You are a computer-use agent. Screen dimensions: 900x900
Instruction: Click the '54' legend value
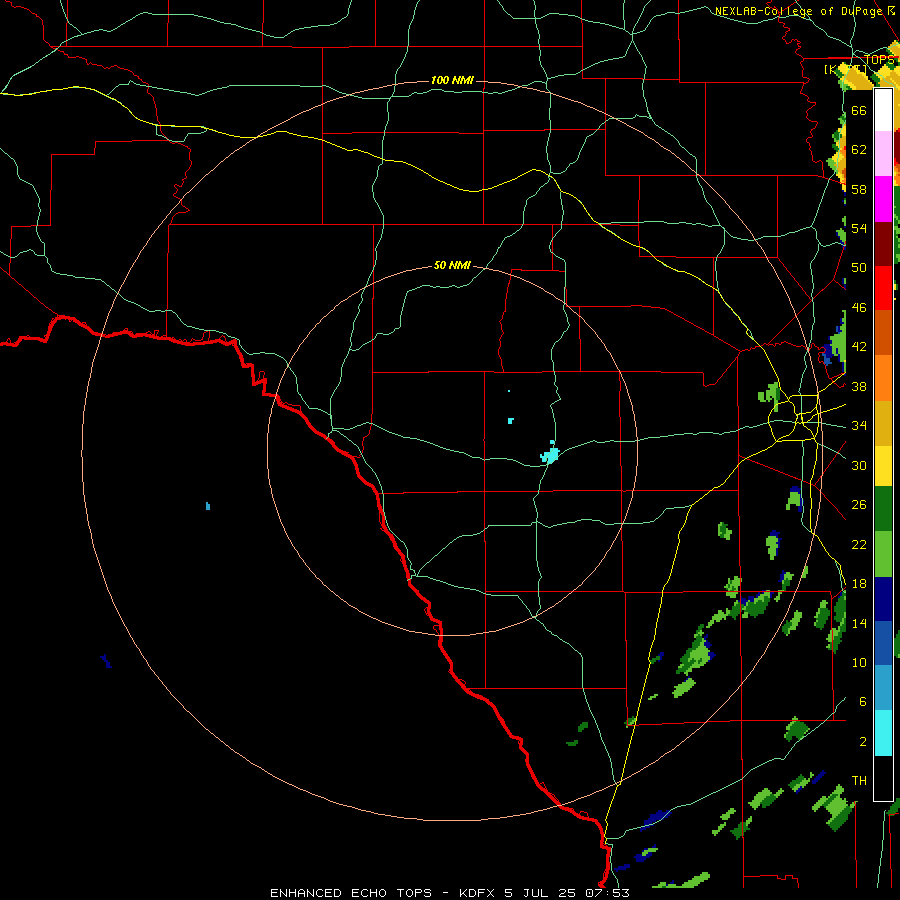click(859, 228)
